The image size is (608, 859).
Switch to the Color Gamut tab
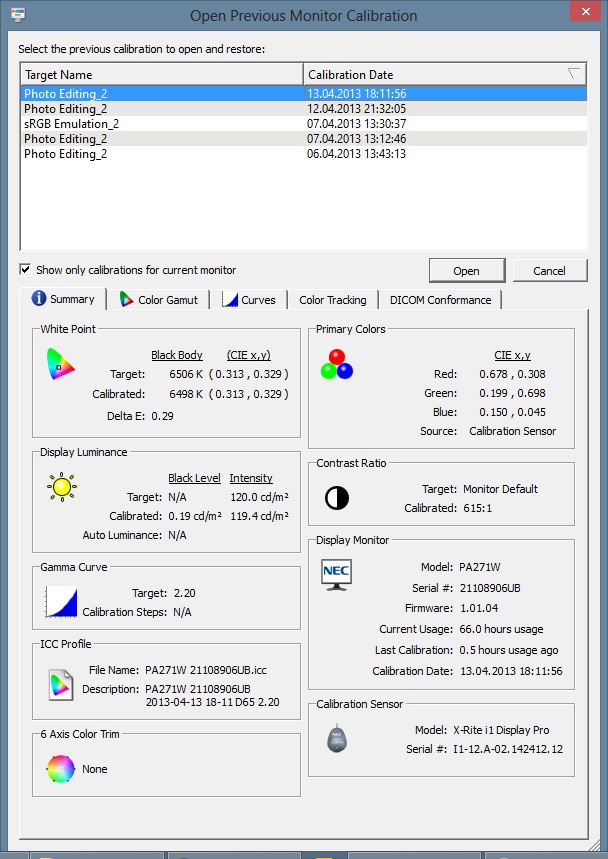click(158, 300)
